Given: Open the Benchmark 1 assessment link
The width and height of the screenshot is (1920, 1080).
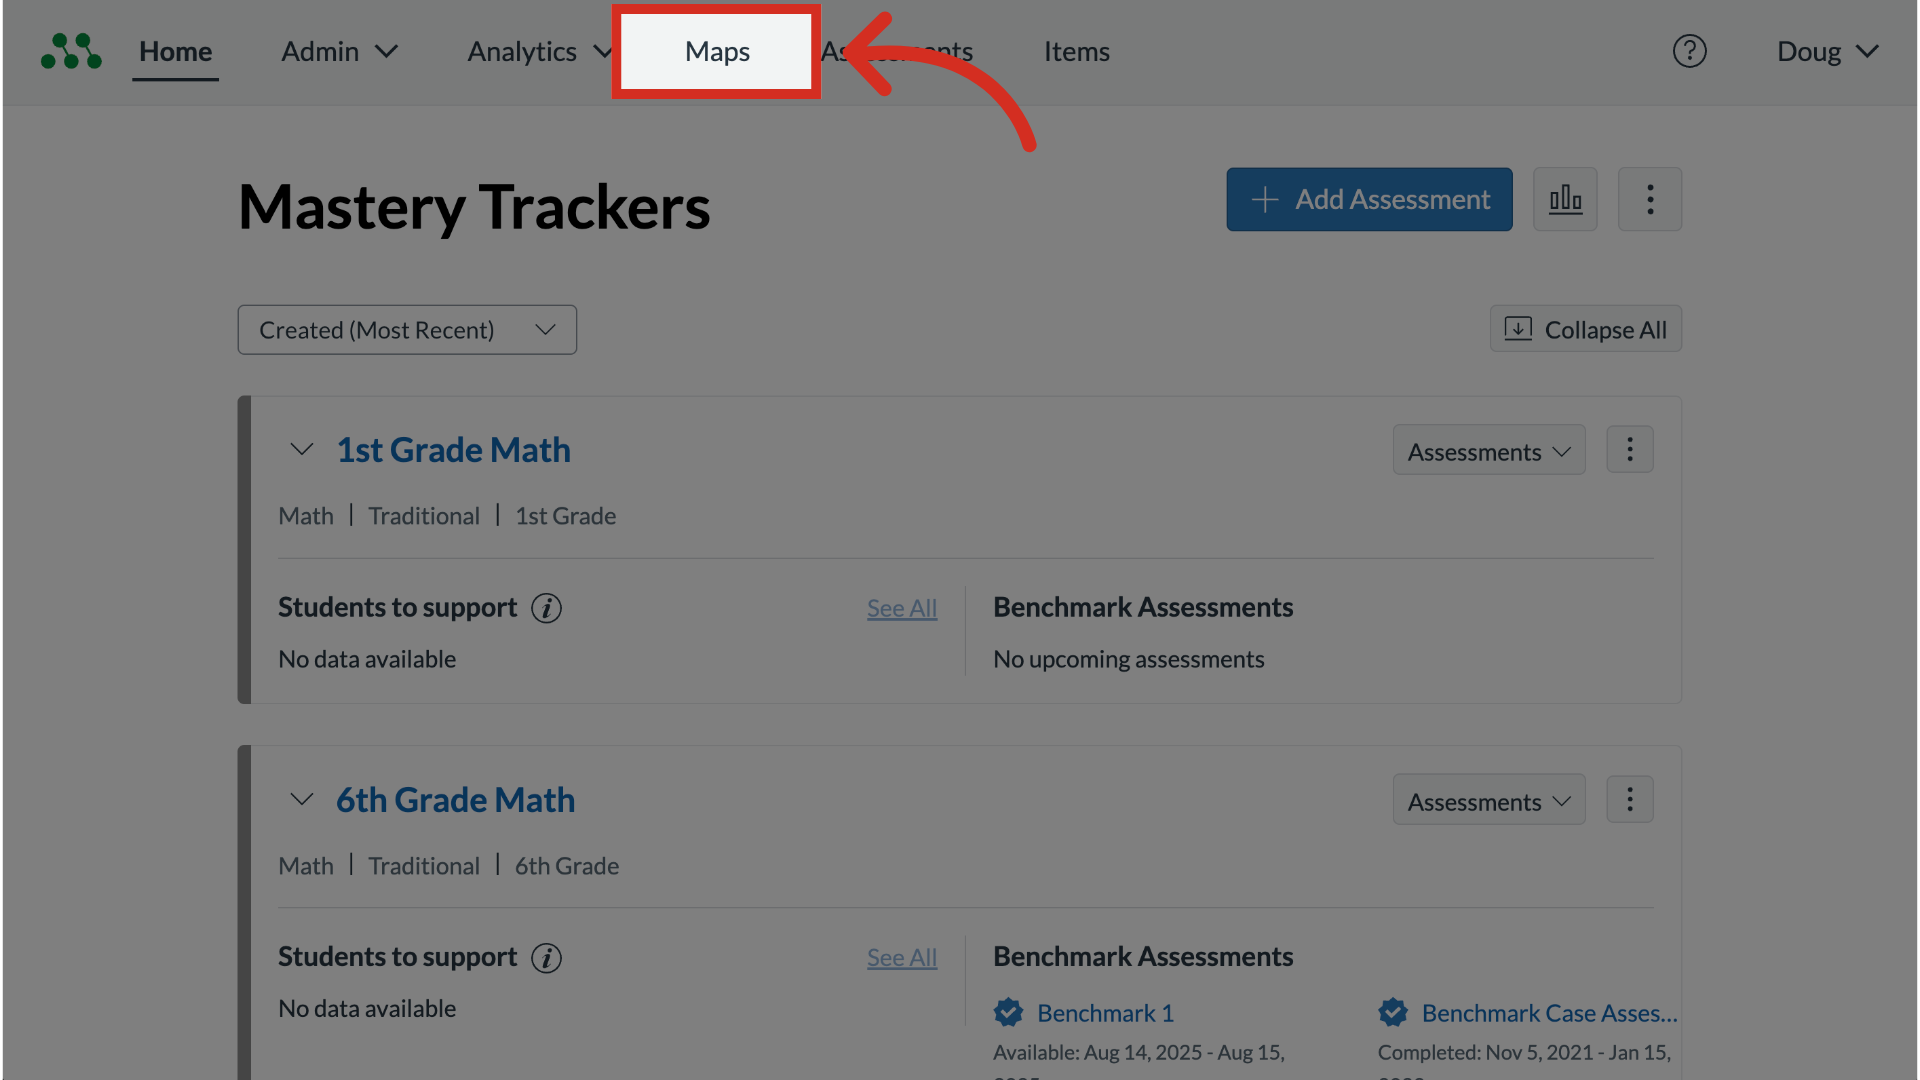Looking at the screenshot, I should point(1105,1013).
